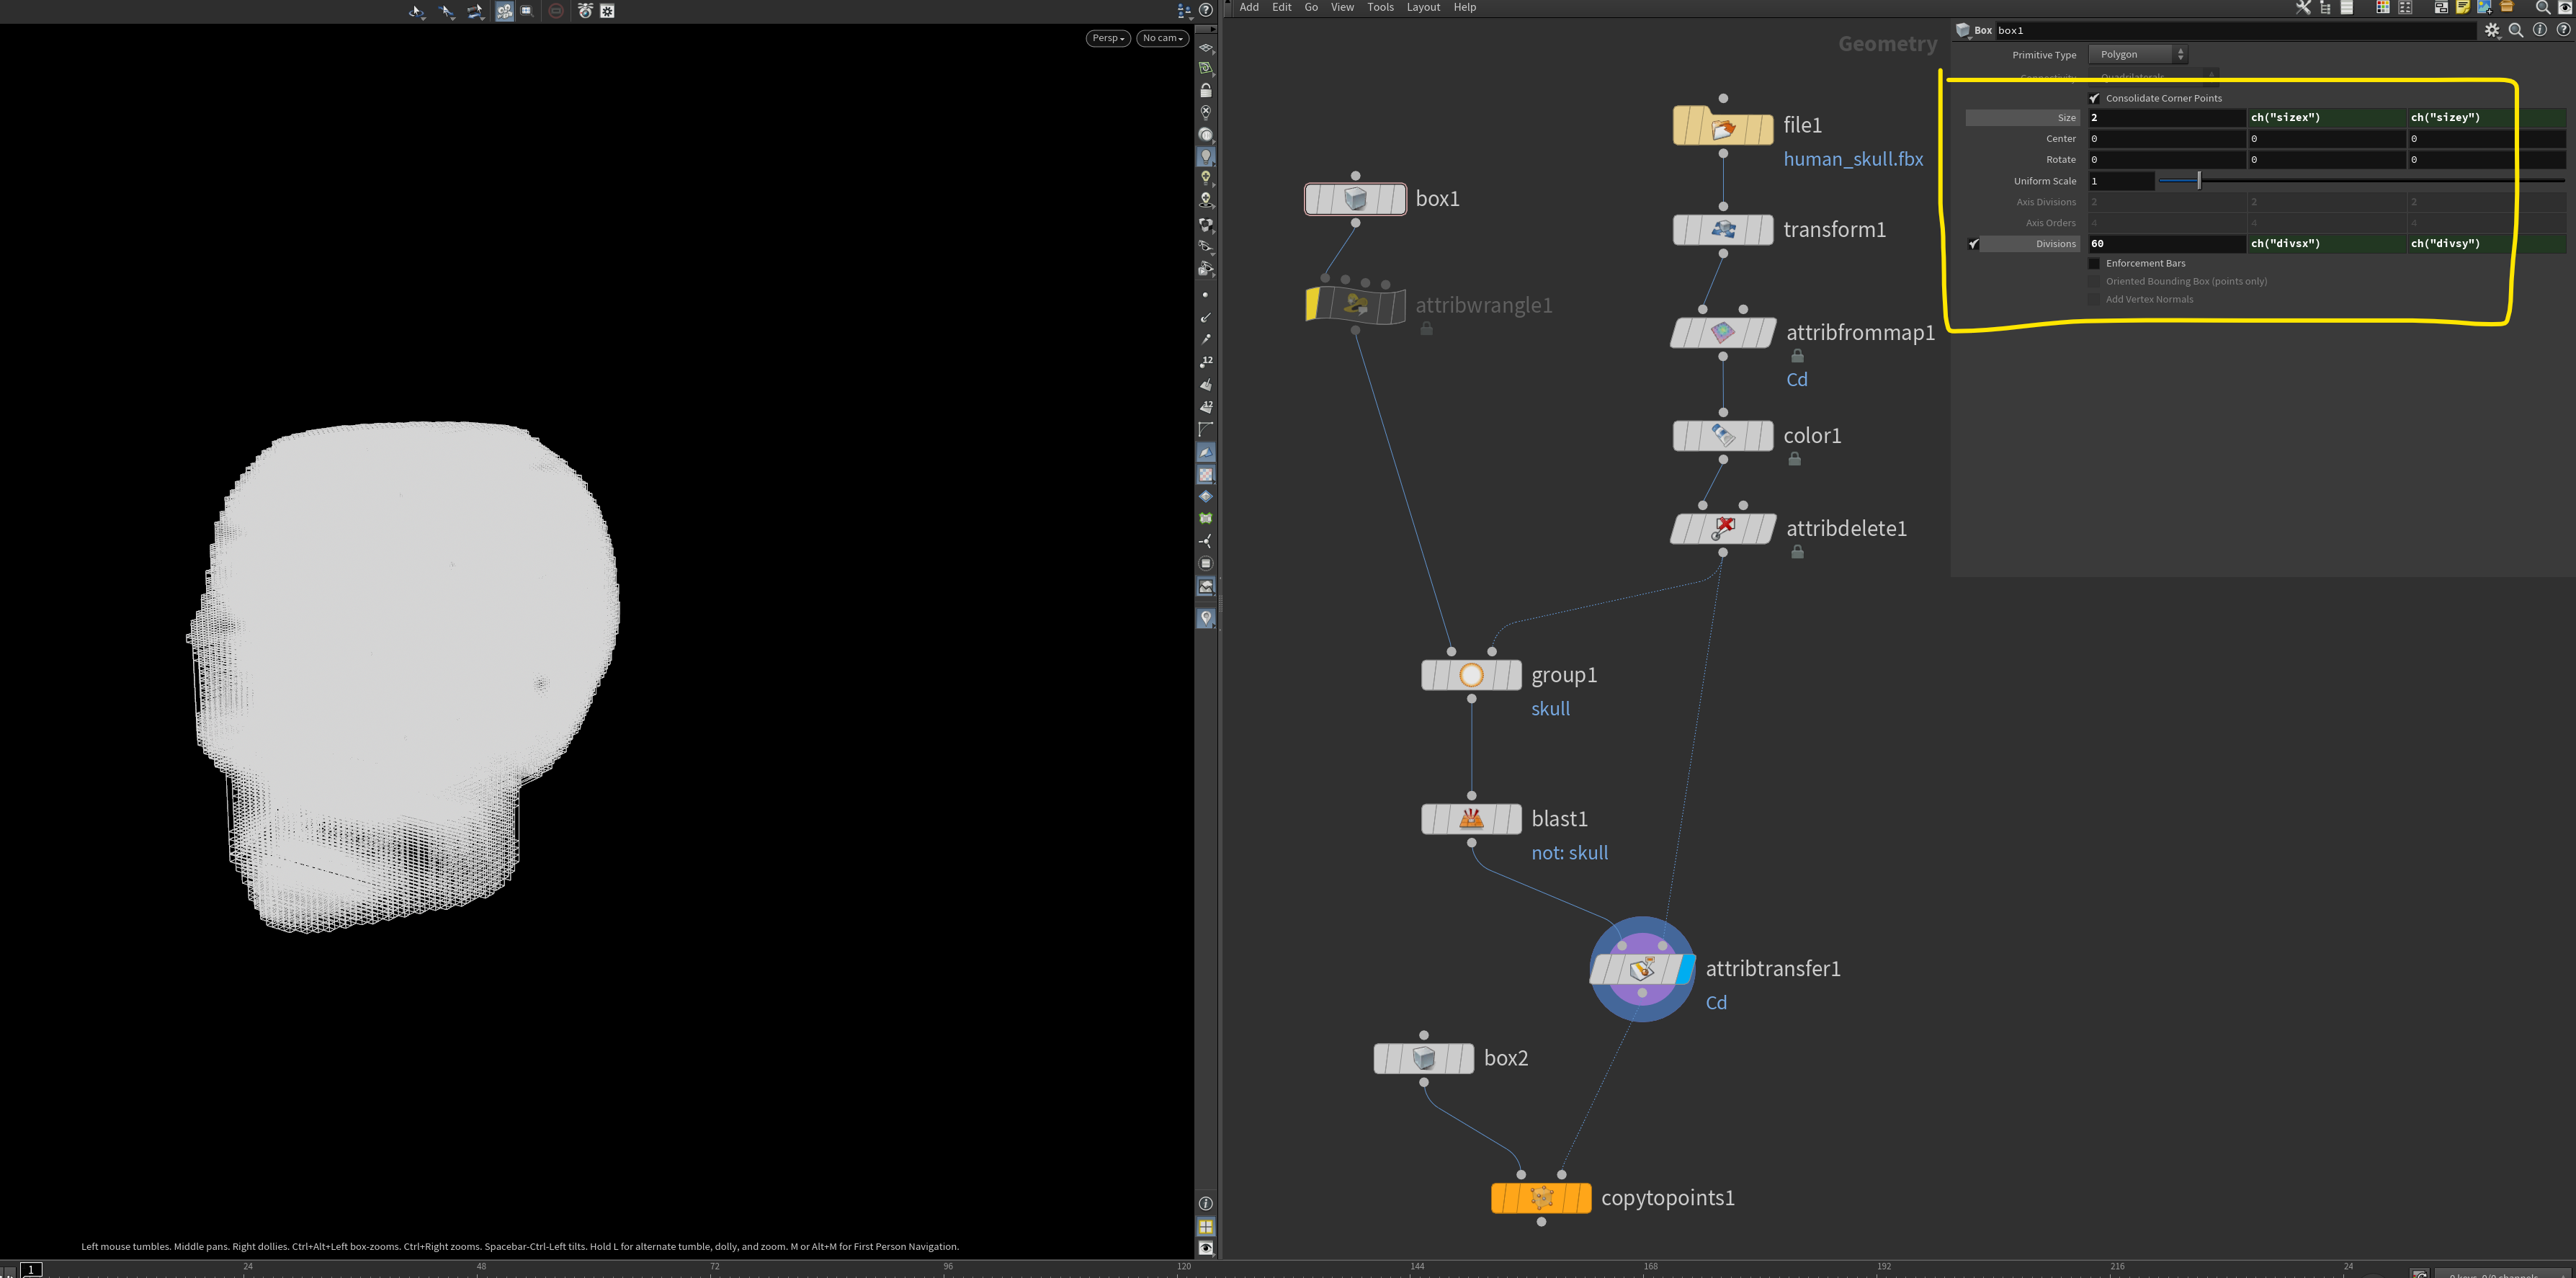
Task: Toggle display point normals in viewport sidebar
Action: 1206,318
